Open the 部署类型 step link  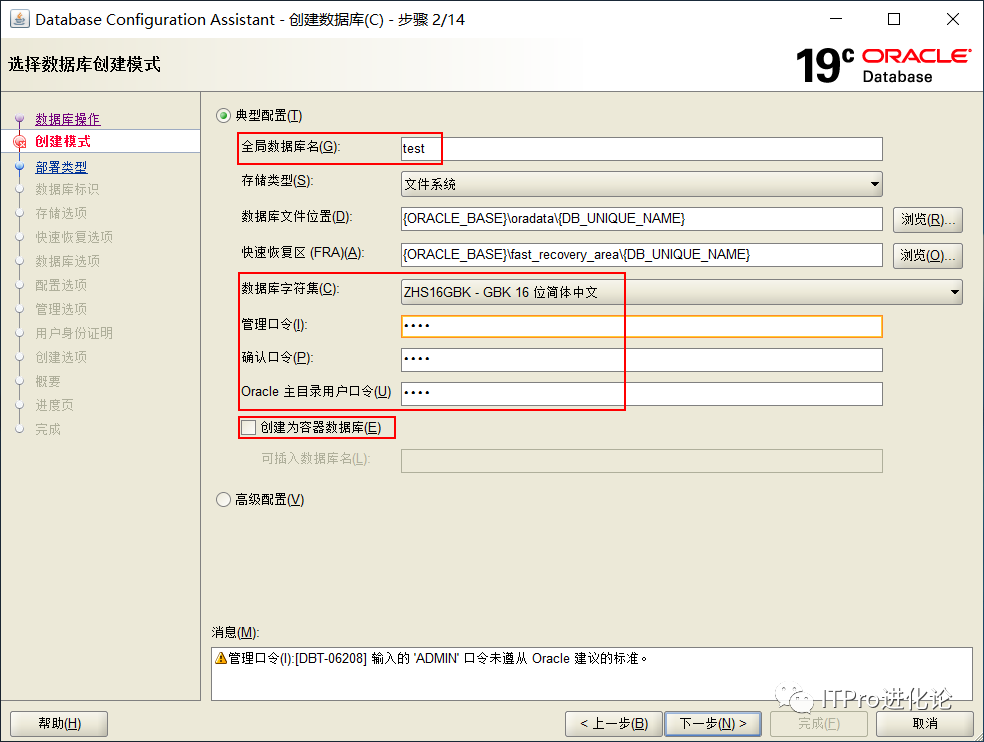click(61, 167)
